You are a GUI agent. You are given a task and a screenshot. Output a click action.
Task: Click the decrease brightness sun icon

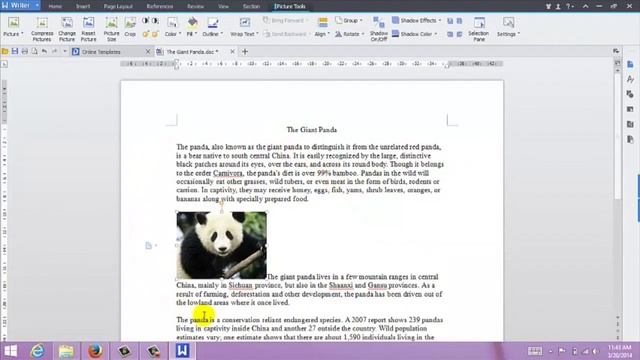coord(155,34)
